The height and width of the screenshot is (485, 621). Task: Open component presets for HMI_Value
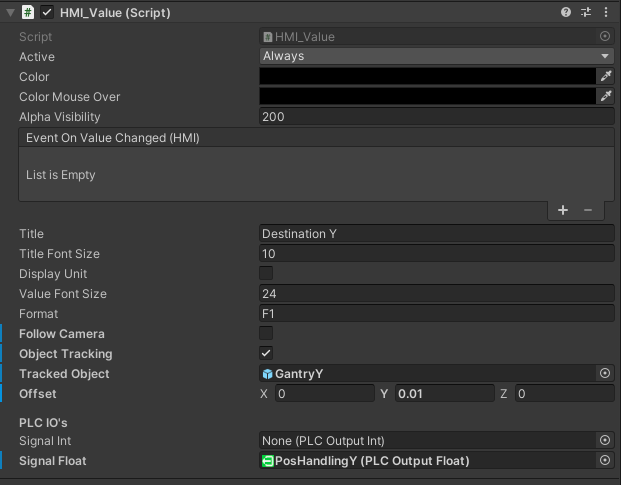(x=586, y=13)
